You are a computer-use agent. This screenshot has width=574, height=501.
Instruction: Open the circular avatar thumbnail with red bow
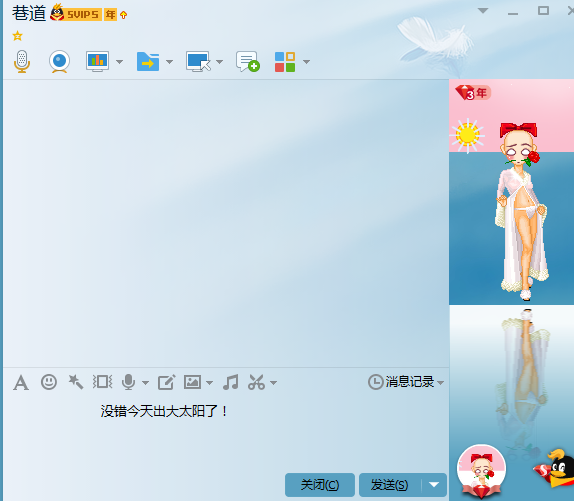coord(481,470)
